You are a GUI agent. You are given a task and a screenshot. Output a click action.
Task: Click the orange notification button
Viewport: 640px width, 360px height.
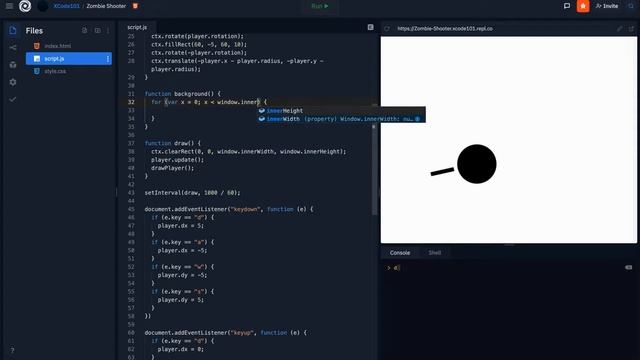(583, 6)
